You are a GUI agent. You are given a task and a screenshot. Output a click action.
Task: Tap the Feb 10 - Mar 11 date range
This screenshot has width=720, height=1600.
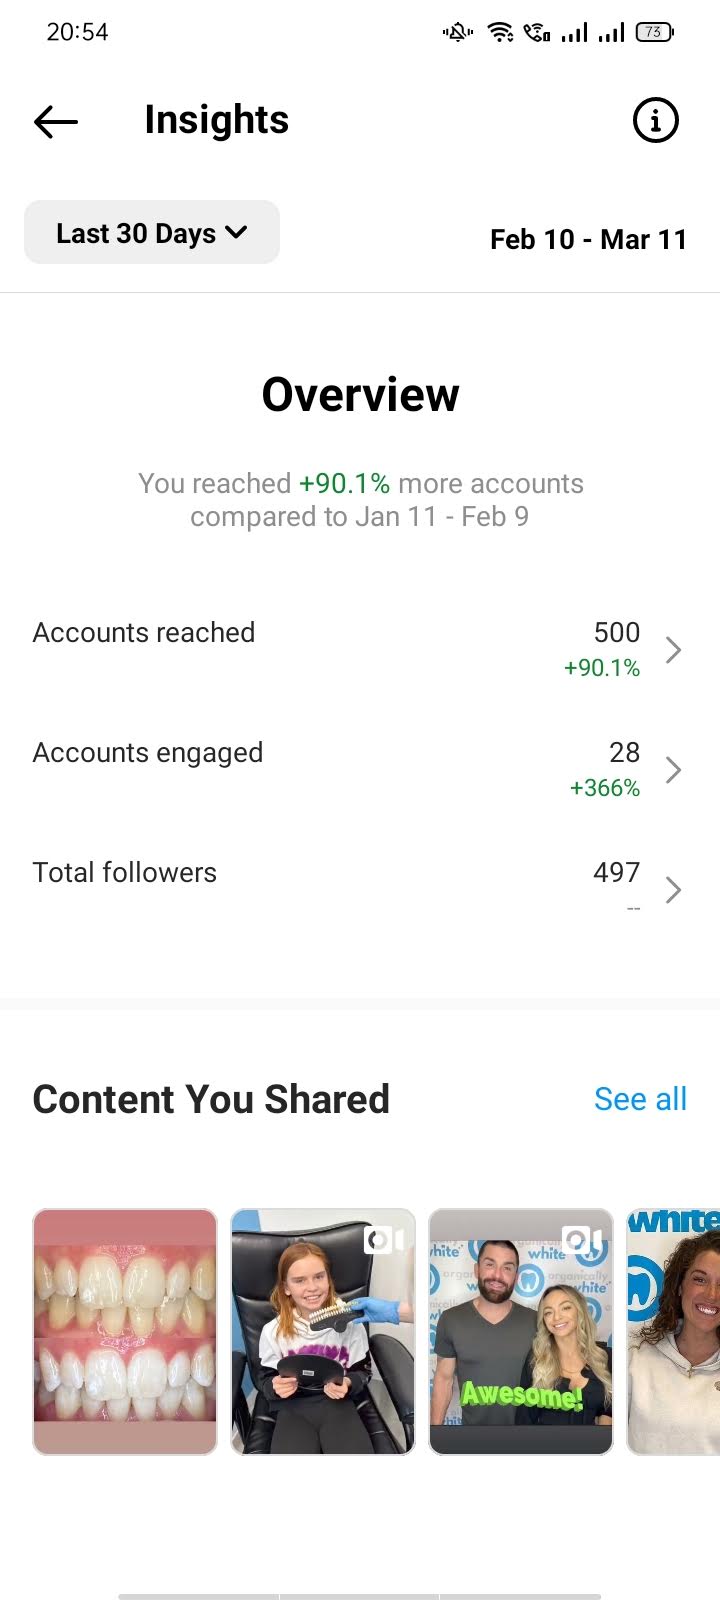[588, 240]
